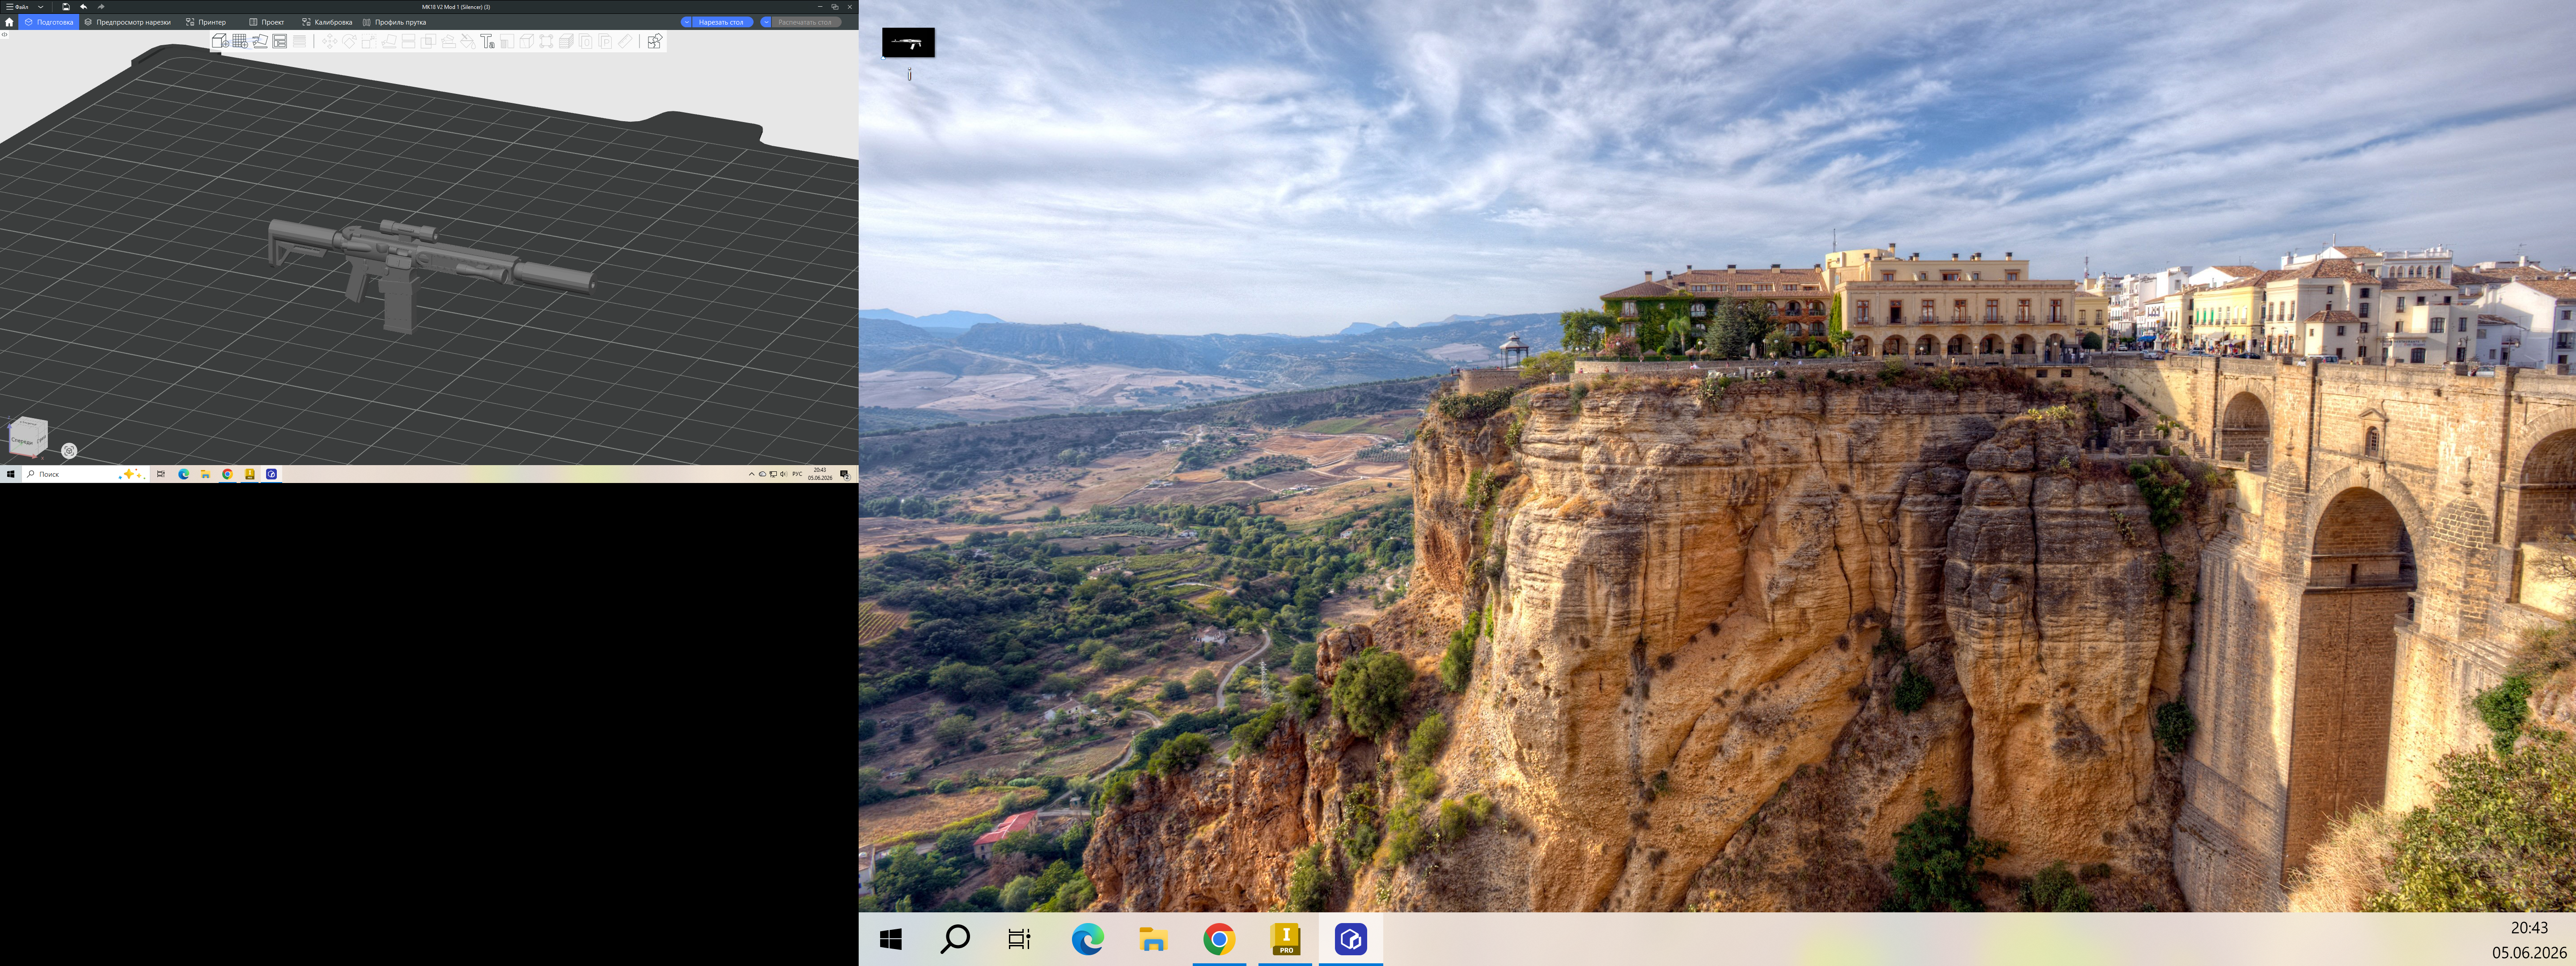Open the dropdown arrow left of 'Нарезать стол'

pyautogui.click(x=687, y=22)
